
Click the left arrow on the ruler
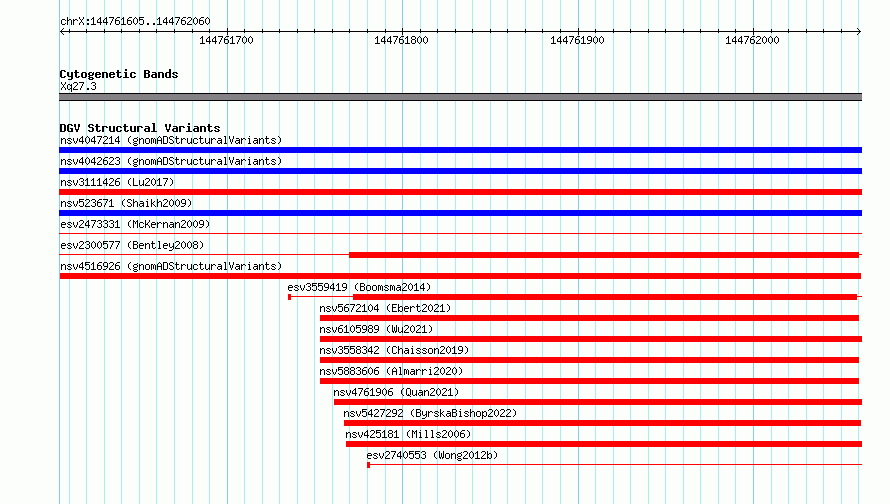pos(62,32)
